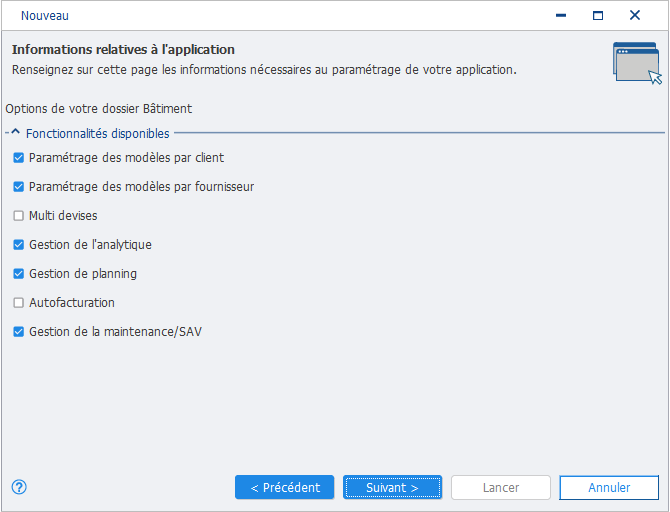Viewport: 670px width, 512px height.
Task: Click the Autofacturation label text
Action: (72, 303)
